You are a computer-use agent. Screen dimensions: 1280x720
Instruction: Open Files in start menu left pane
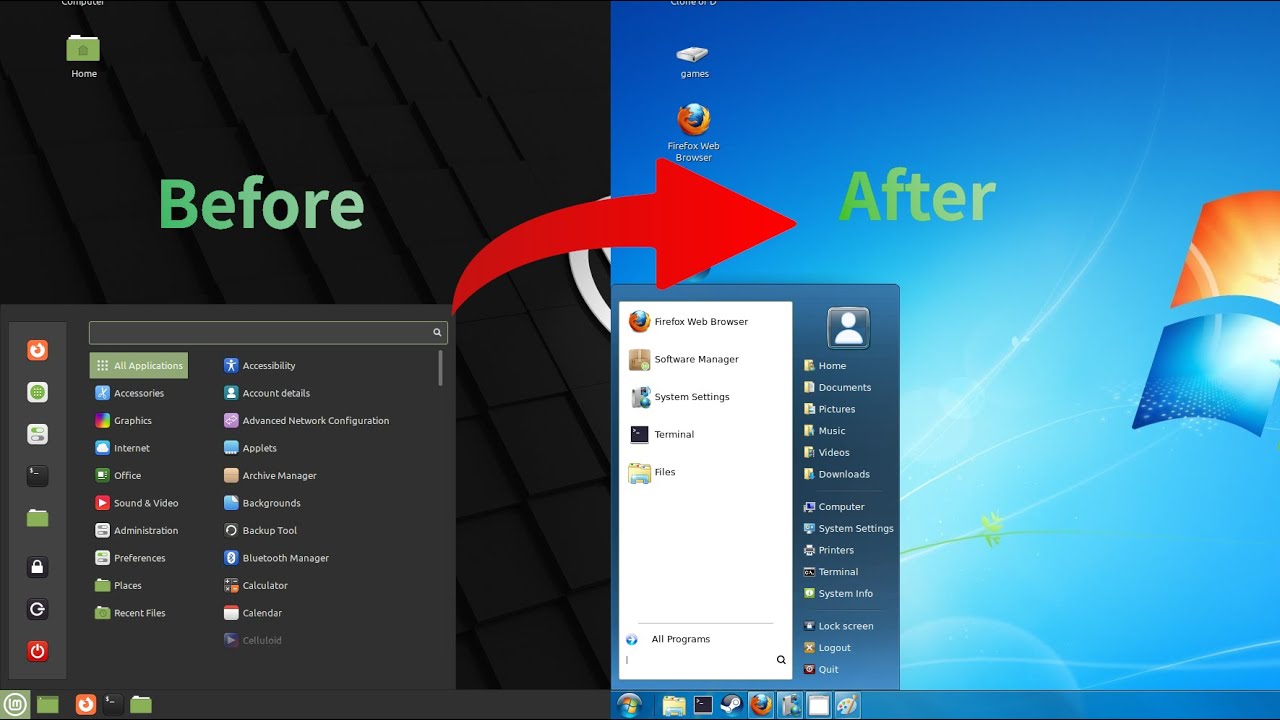tap(652, 472)
